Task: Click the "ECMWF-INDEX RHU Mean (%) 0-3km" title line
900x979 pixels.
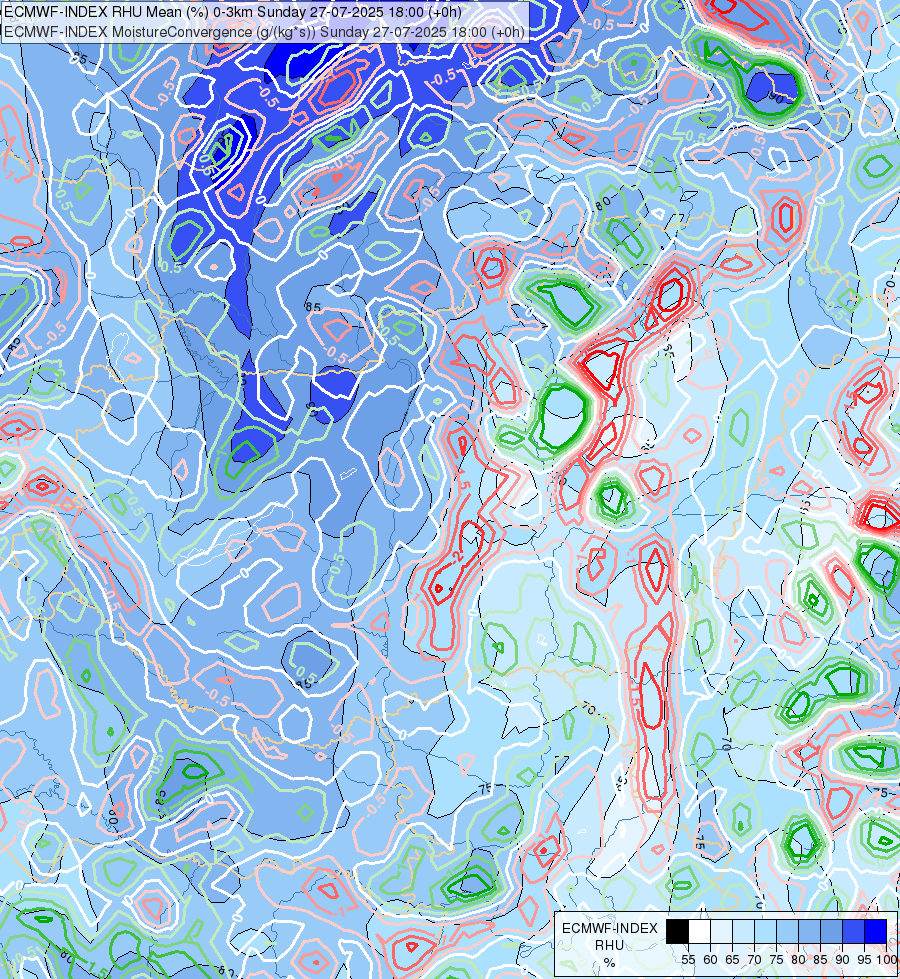Action: [232, 12]
